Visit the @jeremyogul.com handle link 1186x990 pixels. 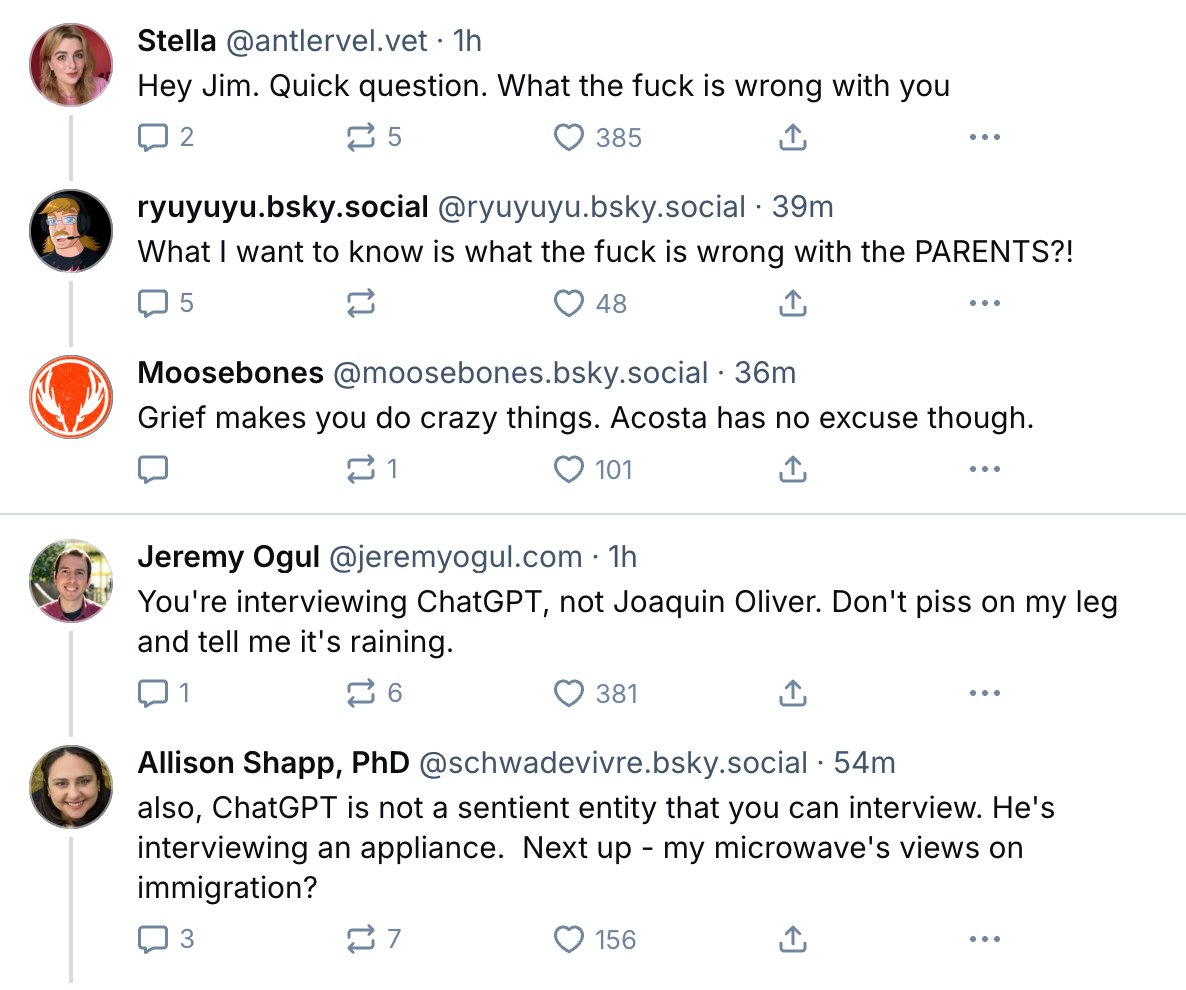pos(455,556)
